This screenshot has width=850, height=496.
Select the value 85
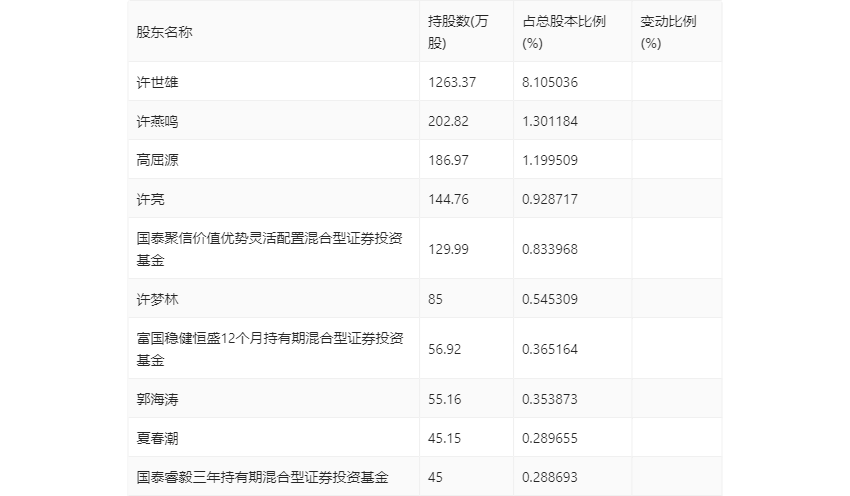435,299
